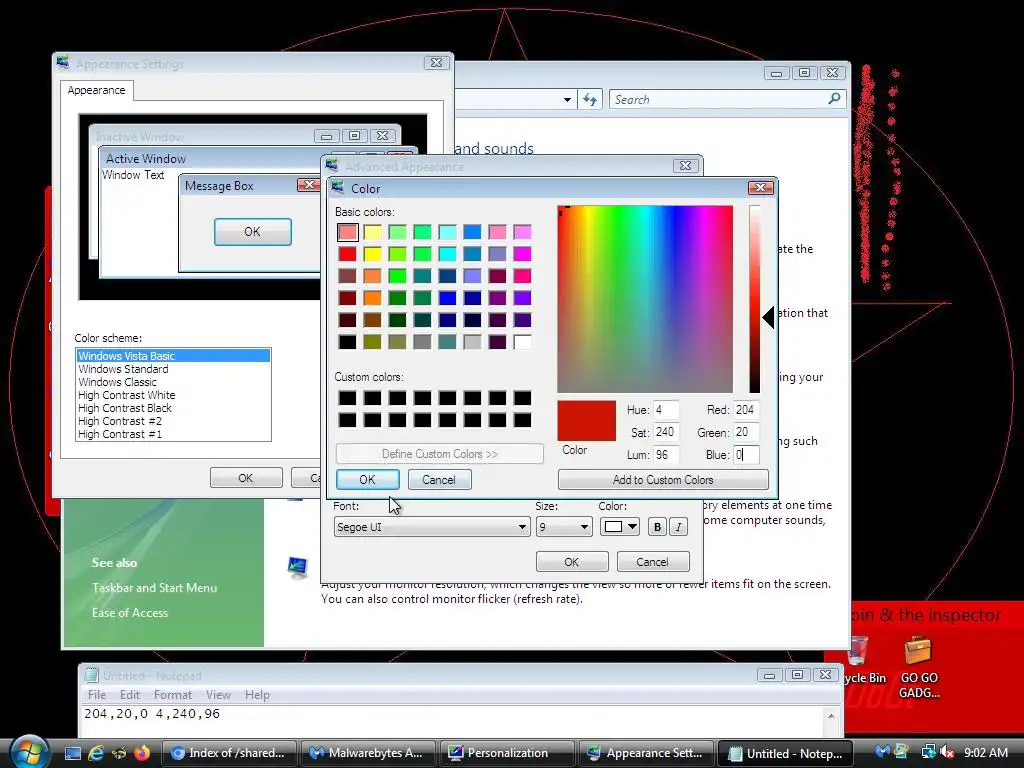Click the Color dialog title bar icon
The height and width of the screenshot is (768, 1024).
(338, 188)
